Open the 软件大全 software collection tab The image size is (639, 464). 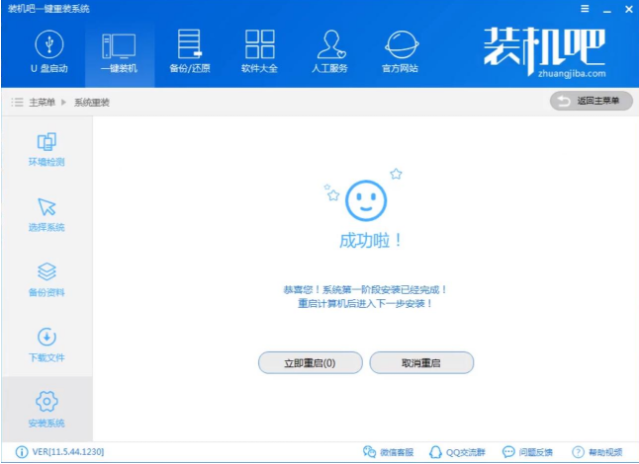click(x=259, y=52)
